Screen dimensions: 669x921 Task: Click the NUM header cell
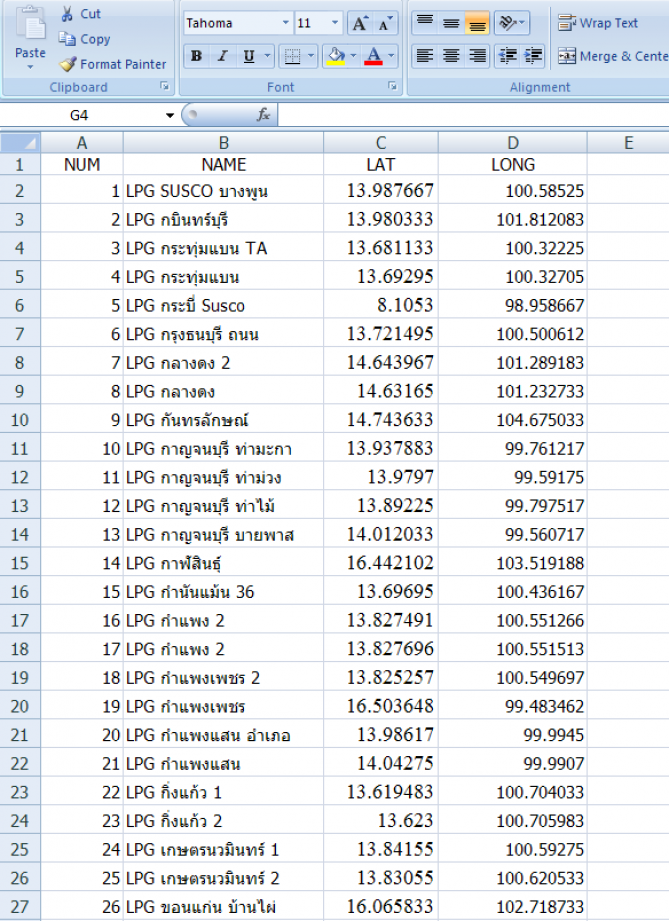(82, 164)
